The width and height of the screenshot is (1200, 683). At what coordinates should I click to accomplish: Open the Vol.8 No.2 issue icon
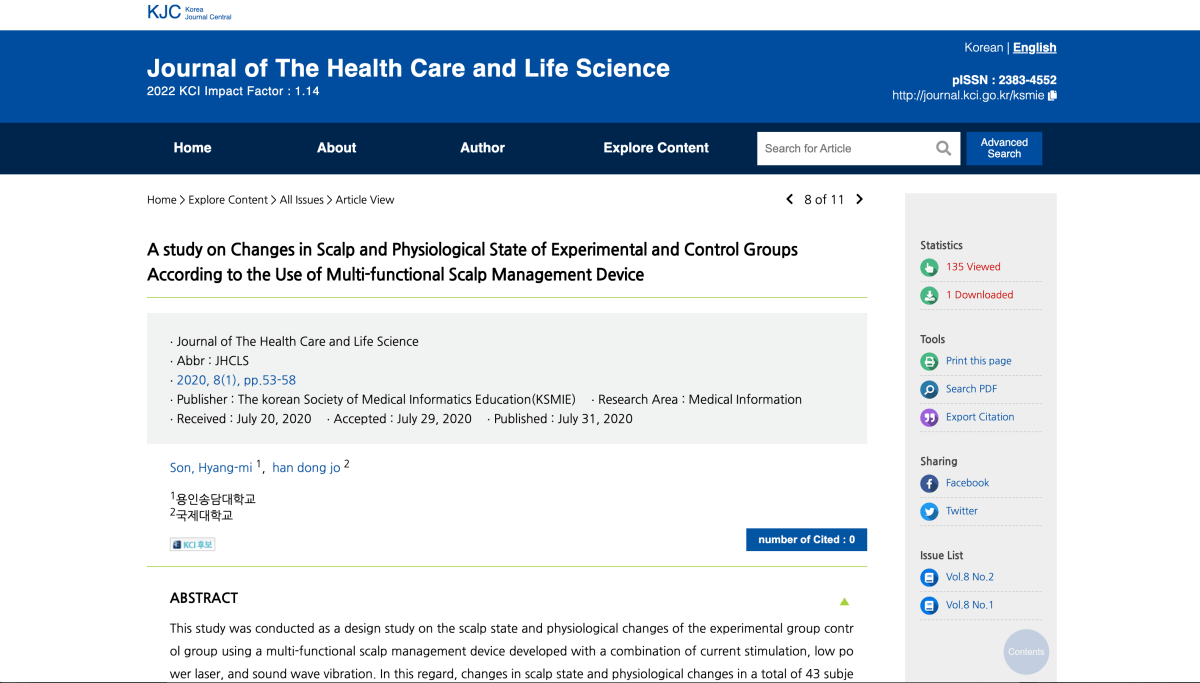[929, 577]
